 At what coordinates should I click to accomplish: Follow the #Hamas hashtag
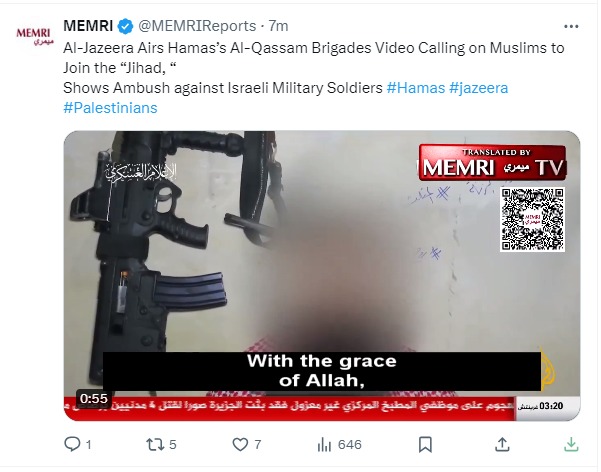click(416, 88)
